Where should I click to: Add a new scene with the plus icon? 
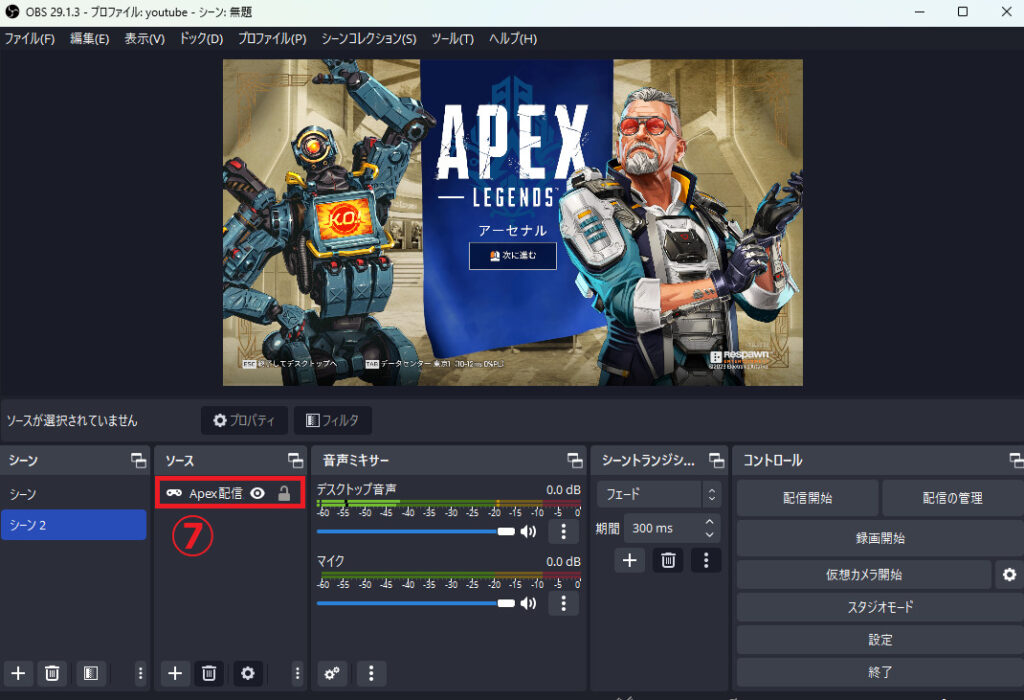point(18,673)
